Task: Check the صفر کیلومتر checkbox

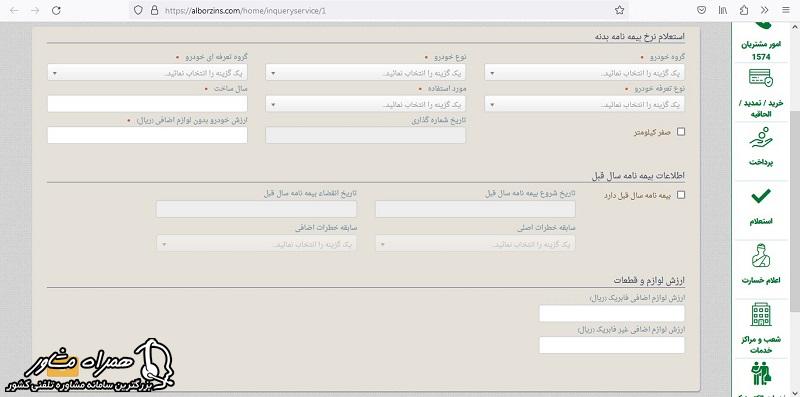Action: [681, 132]
